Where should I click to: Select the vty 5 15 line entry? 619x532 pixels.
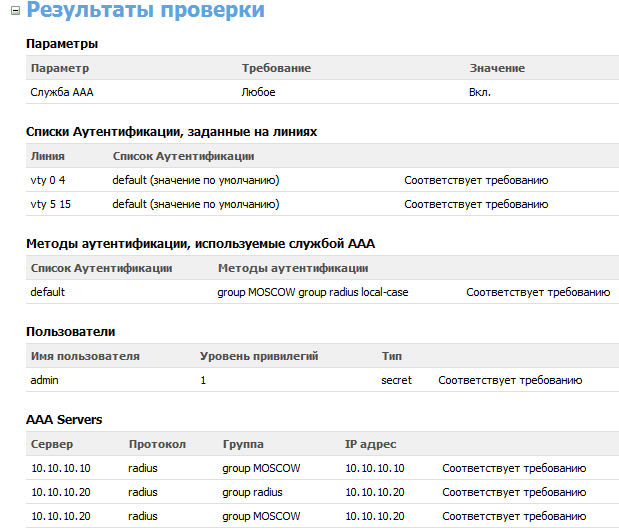click(51, 204)
